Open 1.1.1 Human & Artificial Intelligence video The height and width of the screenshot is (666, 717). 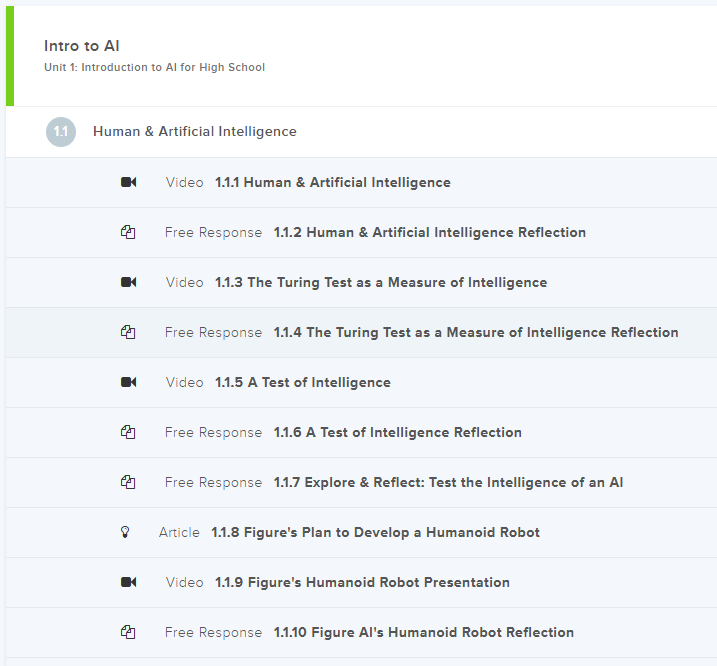coord(332,182)
